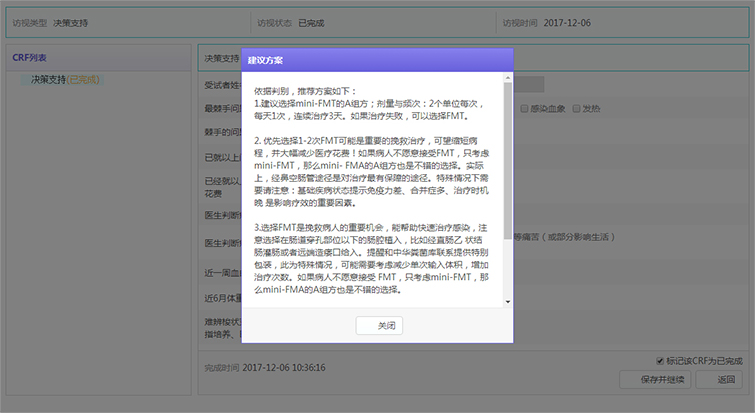Click the 完成时间 timestamp 2017-12-06 10:36:16
This screenshot has width=755, height=413.
click(x=284, y=367)
